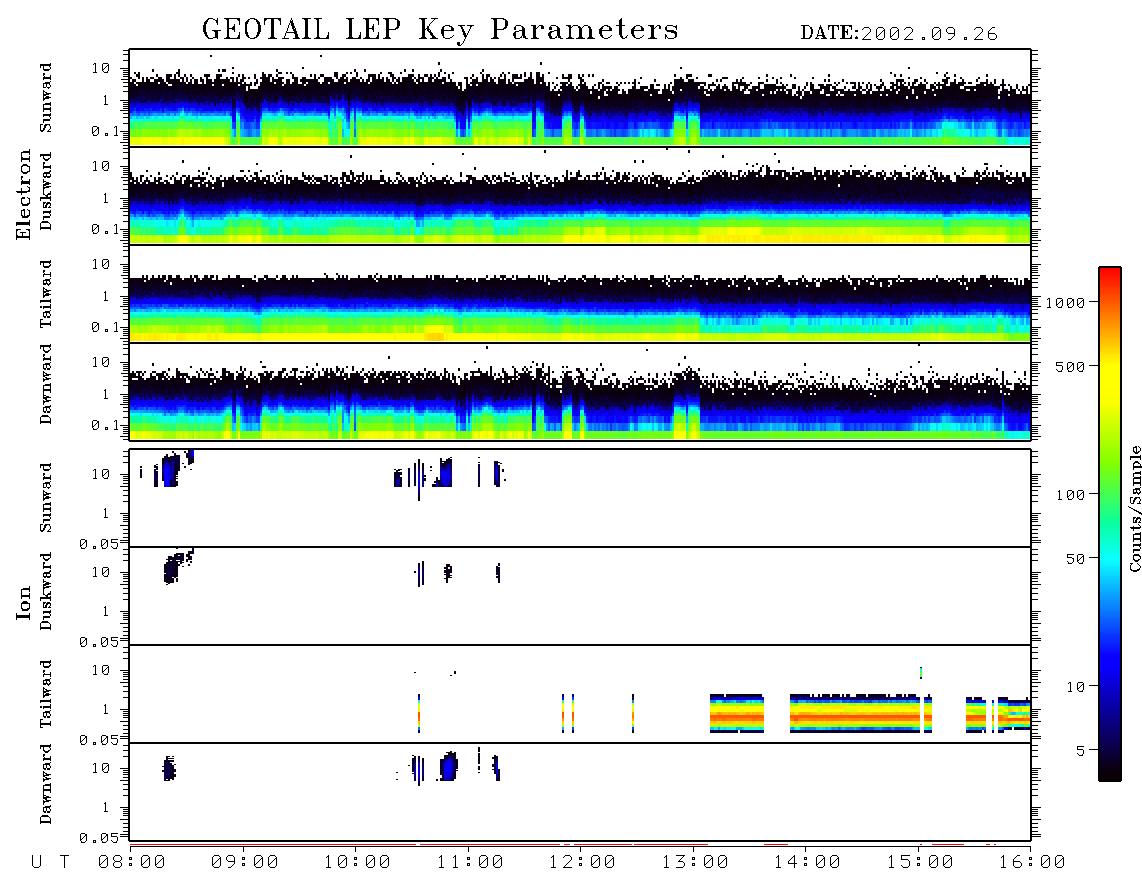The image size is (1142, 880).
Task: Click the 08:00 time axis label
Action: point(132,863)
